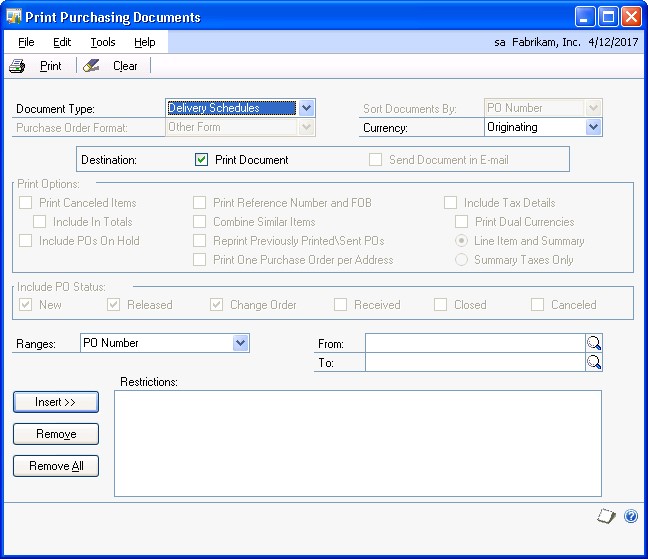This screenshot has width=648, height=559.
Task: Click the 4/12/2017 date in the header
Action: click(613, 42)
